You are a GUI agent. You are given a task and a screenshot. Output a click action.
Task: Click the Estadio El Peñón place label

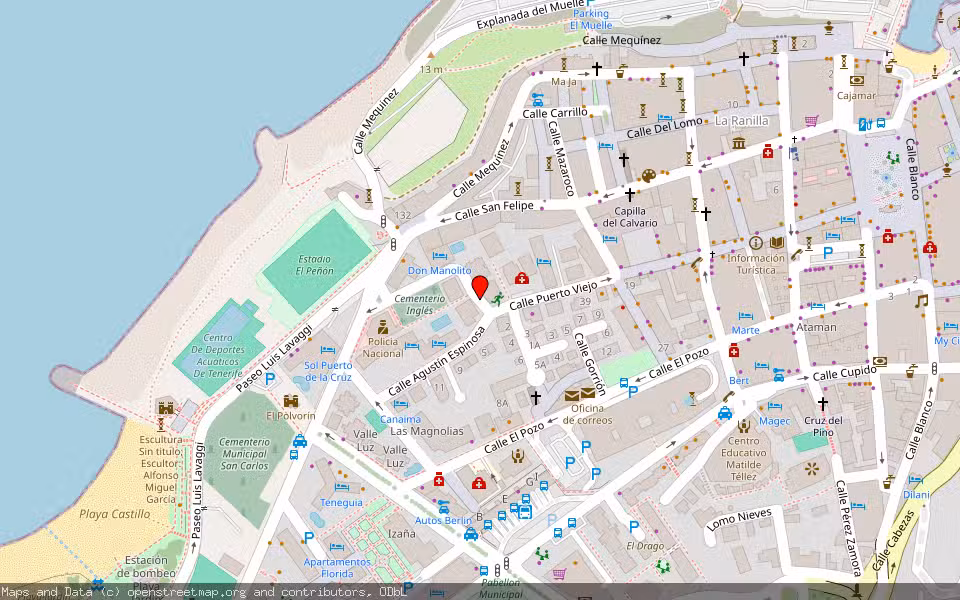[x=315, y=265]
